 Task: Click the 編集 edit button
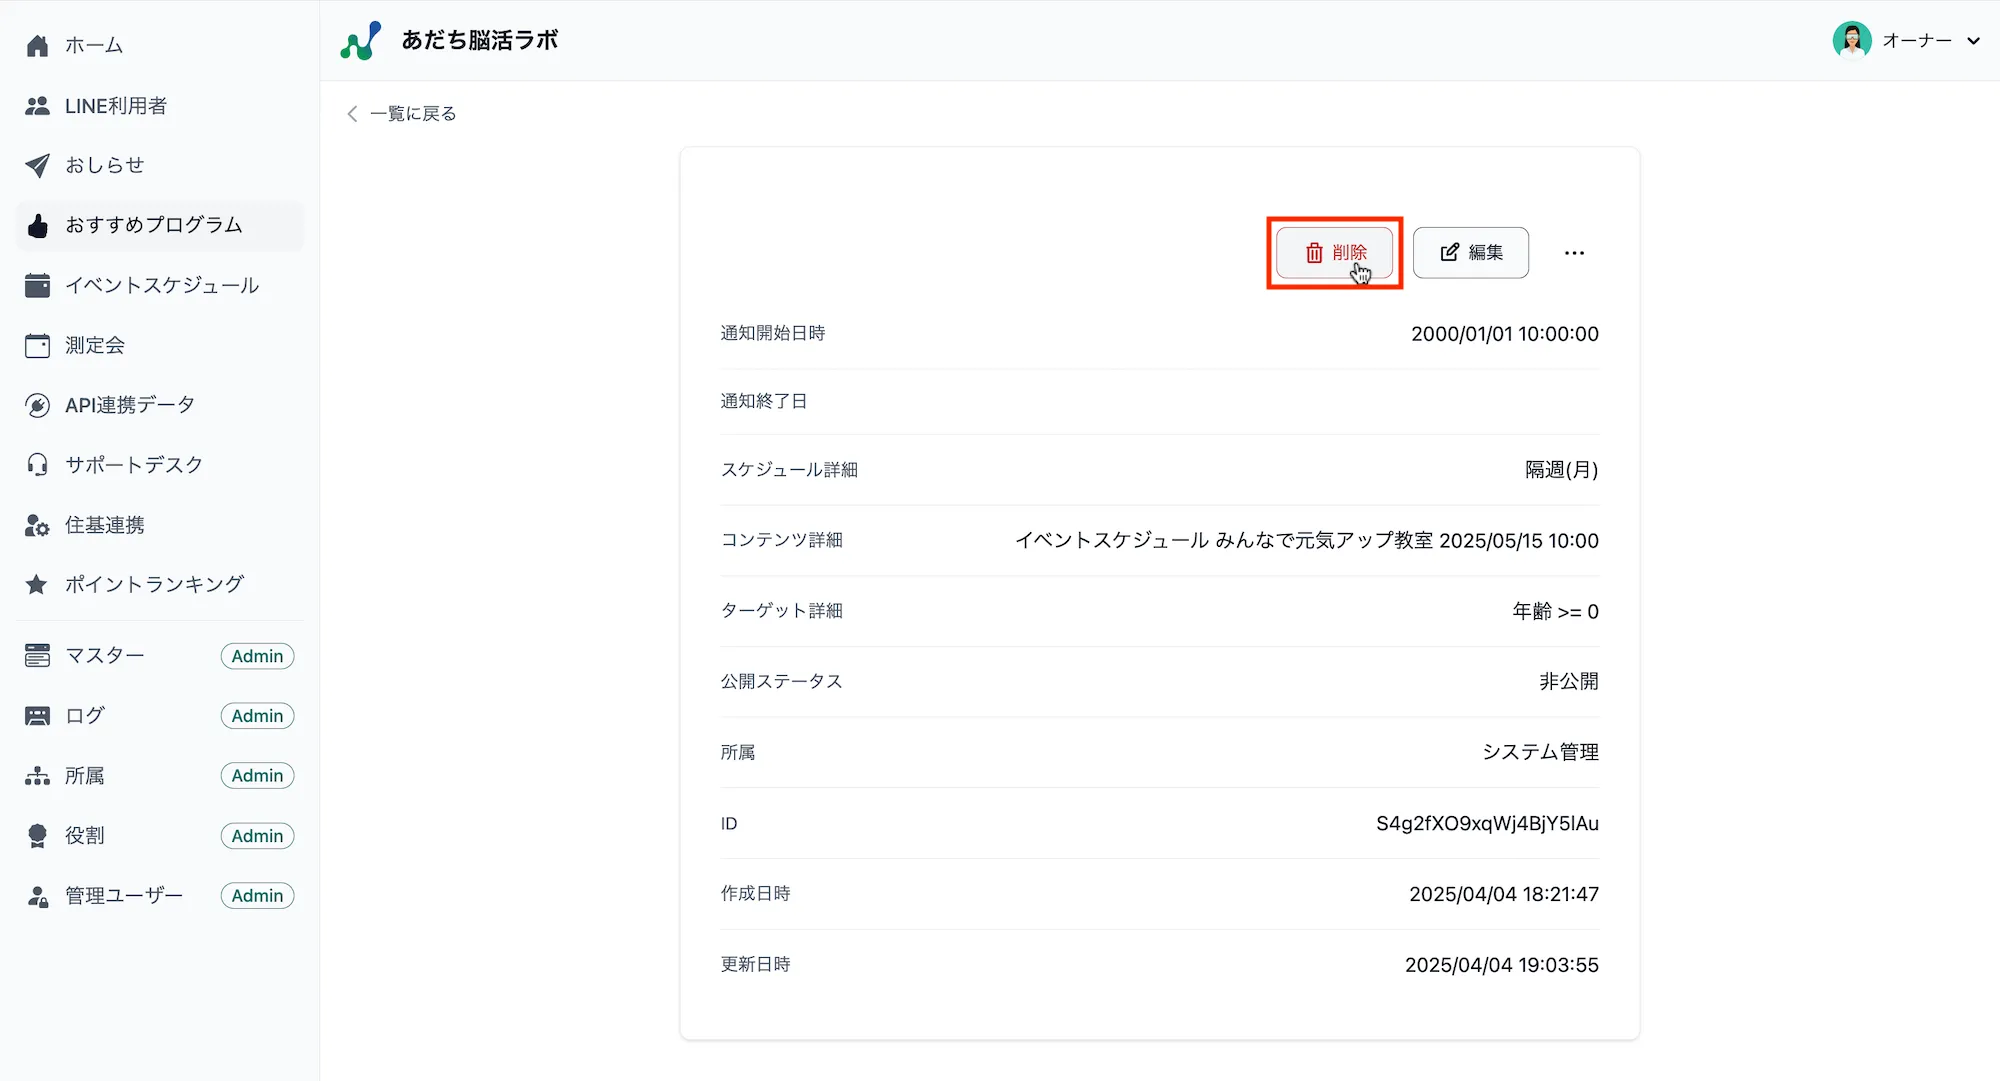click(1470, 253)
